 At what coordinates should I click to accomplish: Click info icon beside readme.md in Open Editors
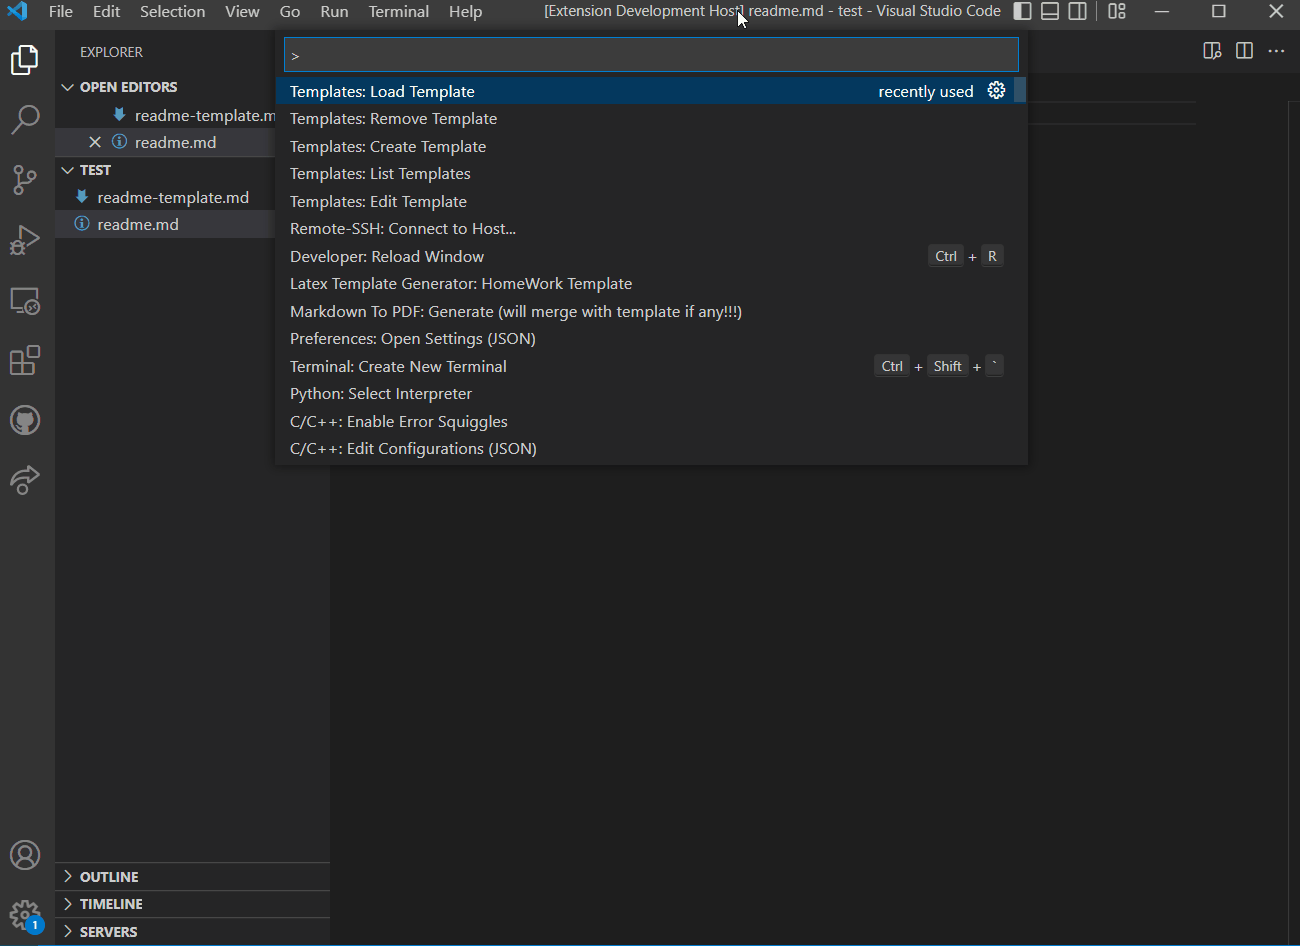tap(119, 142)
